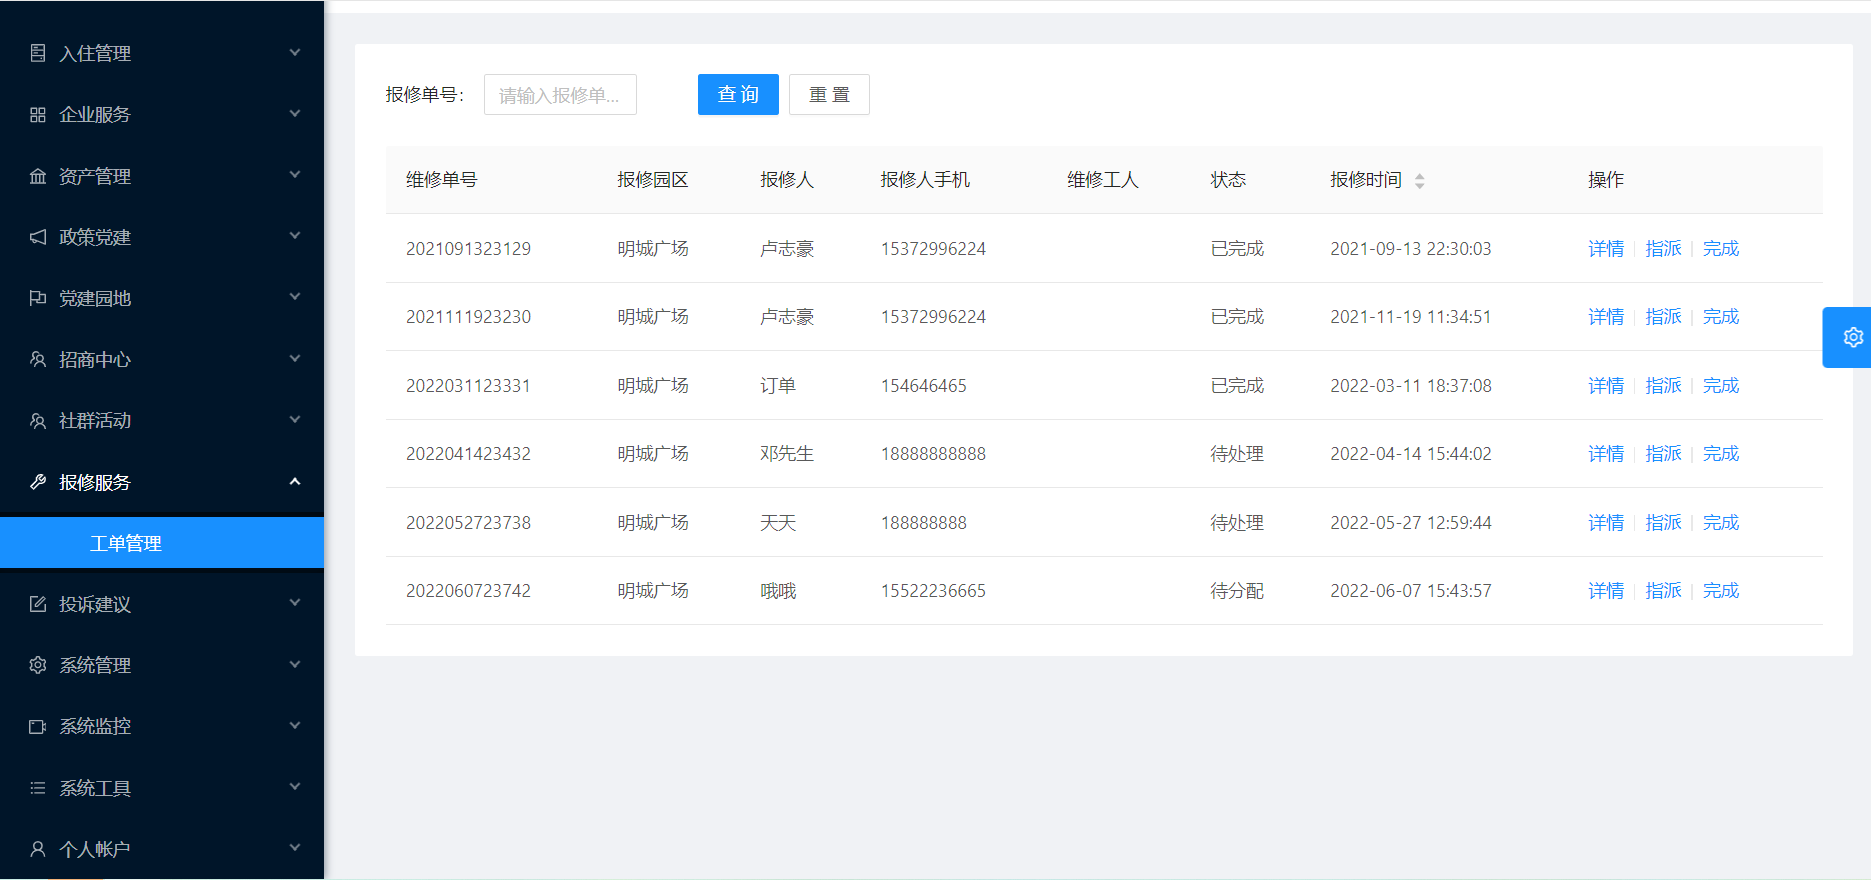Collapse the 报修服务 menu chevron
Viewport: 1871px width, 880px height.
click(x=295, y=482)
